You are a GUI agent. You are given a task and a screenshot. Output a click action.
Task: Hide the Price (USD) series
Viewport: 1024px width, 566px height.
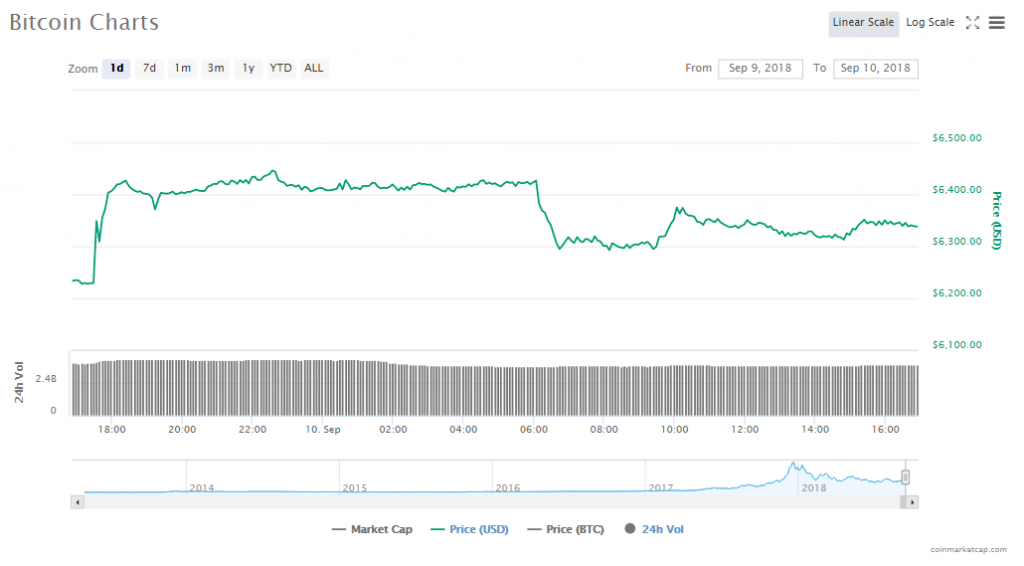(469, 529)
